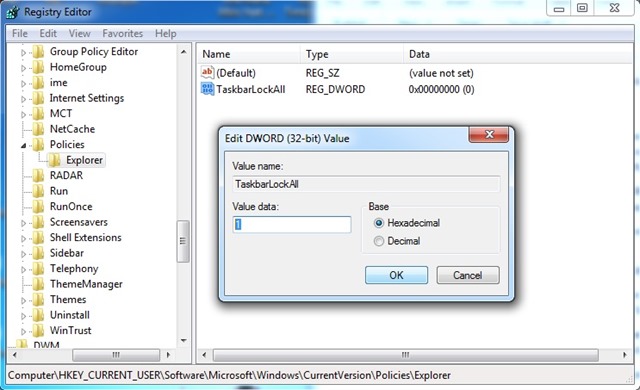Viewport: 640px width, 390px height.
Task: Cancel the Edit DWORD dialog
Action: pos(468,275)
